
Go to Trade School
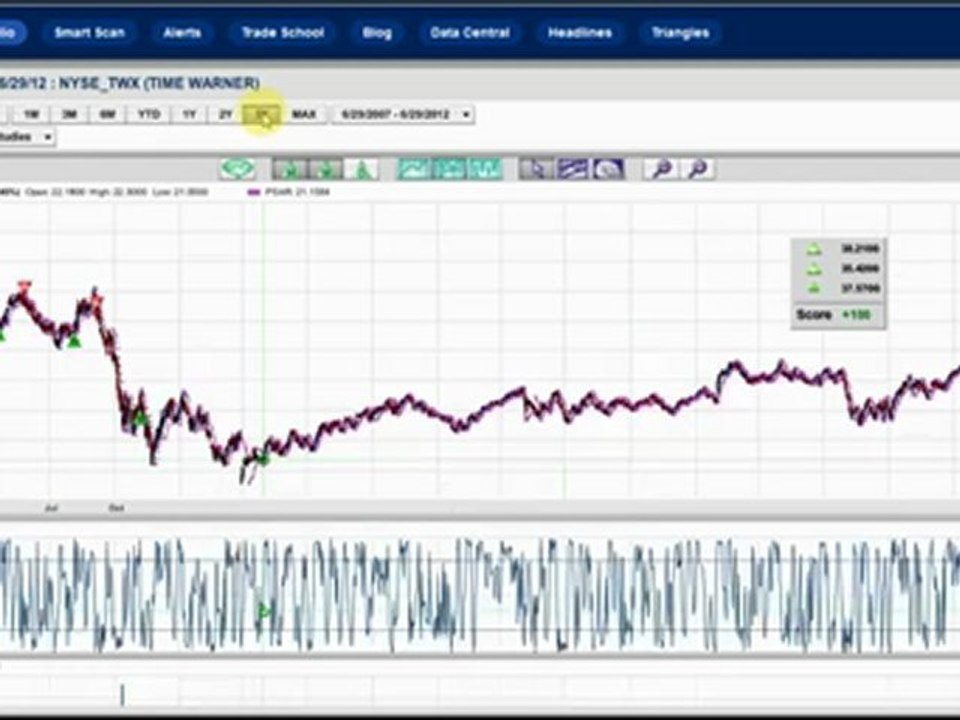click(x=282, y=32)
